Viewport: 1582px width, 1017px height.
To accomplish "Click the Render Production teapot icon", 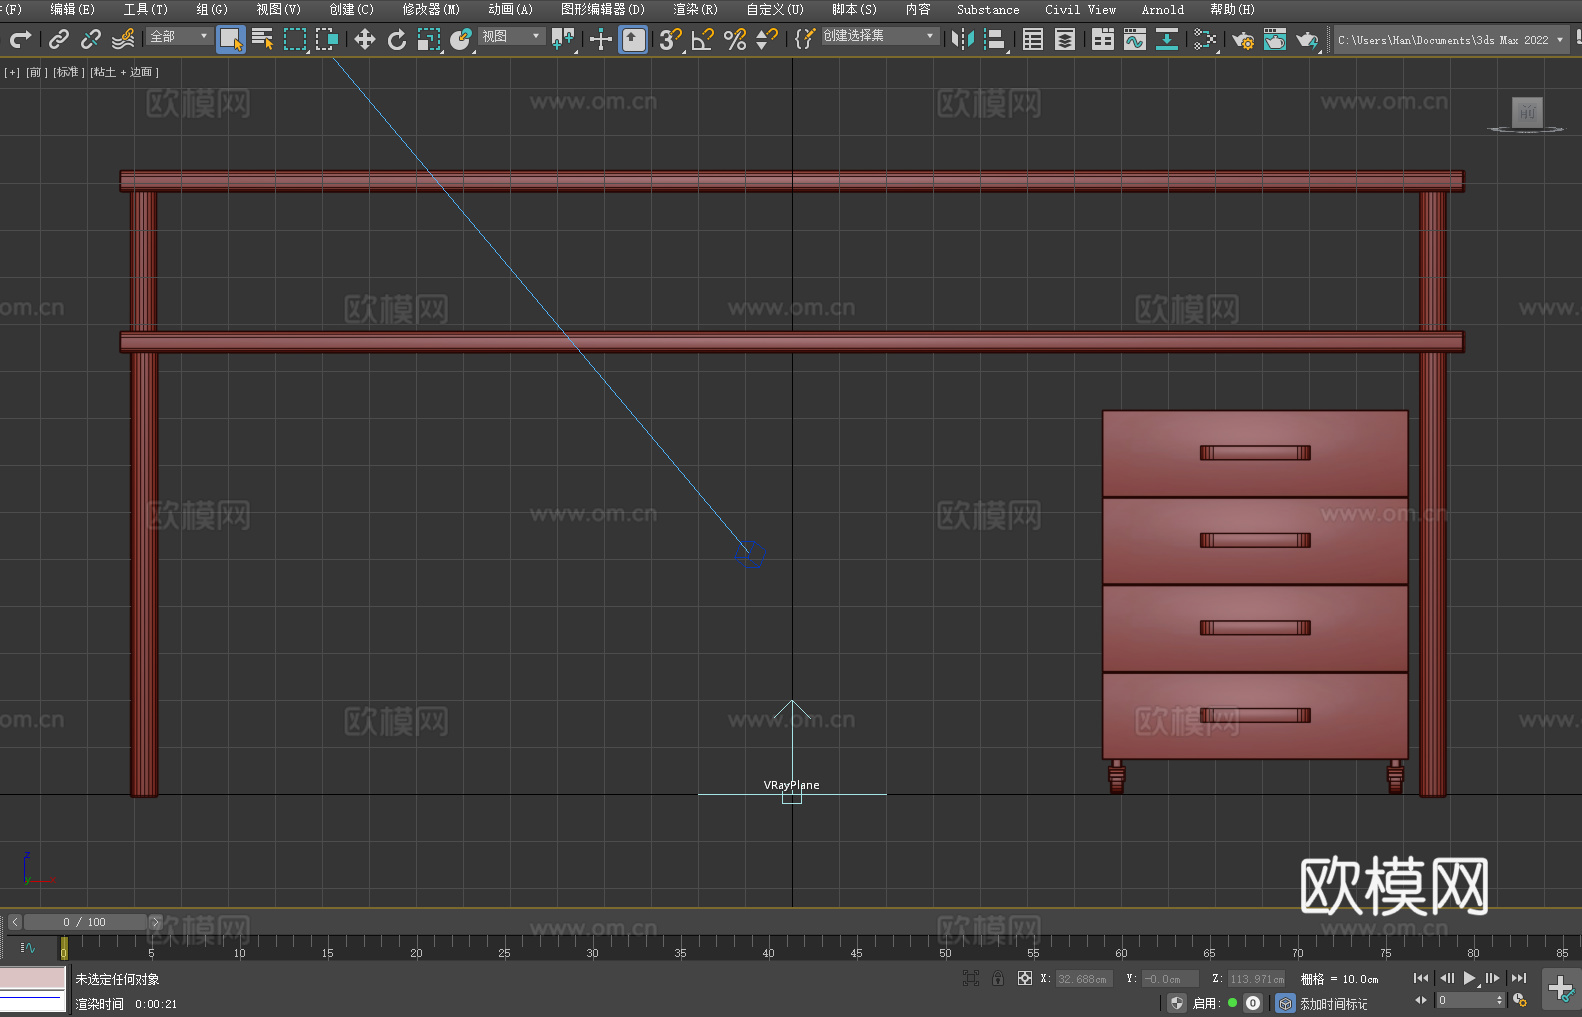I will point(1307,39).
